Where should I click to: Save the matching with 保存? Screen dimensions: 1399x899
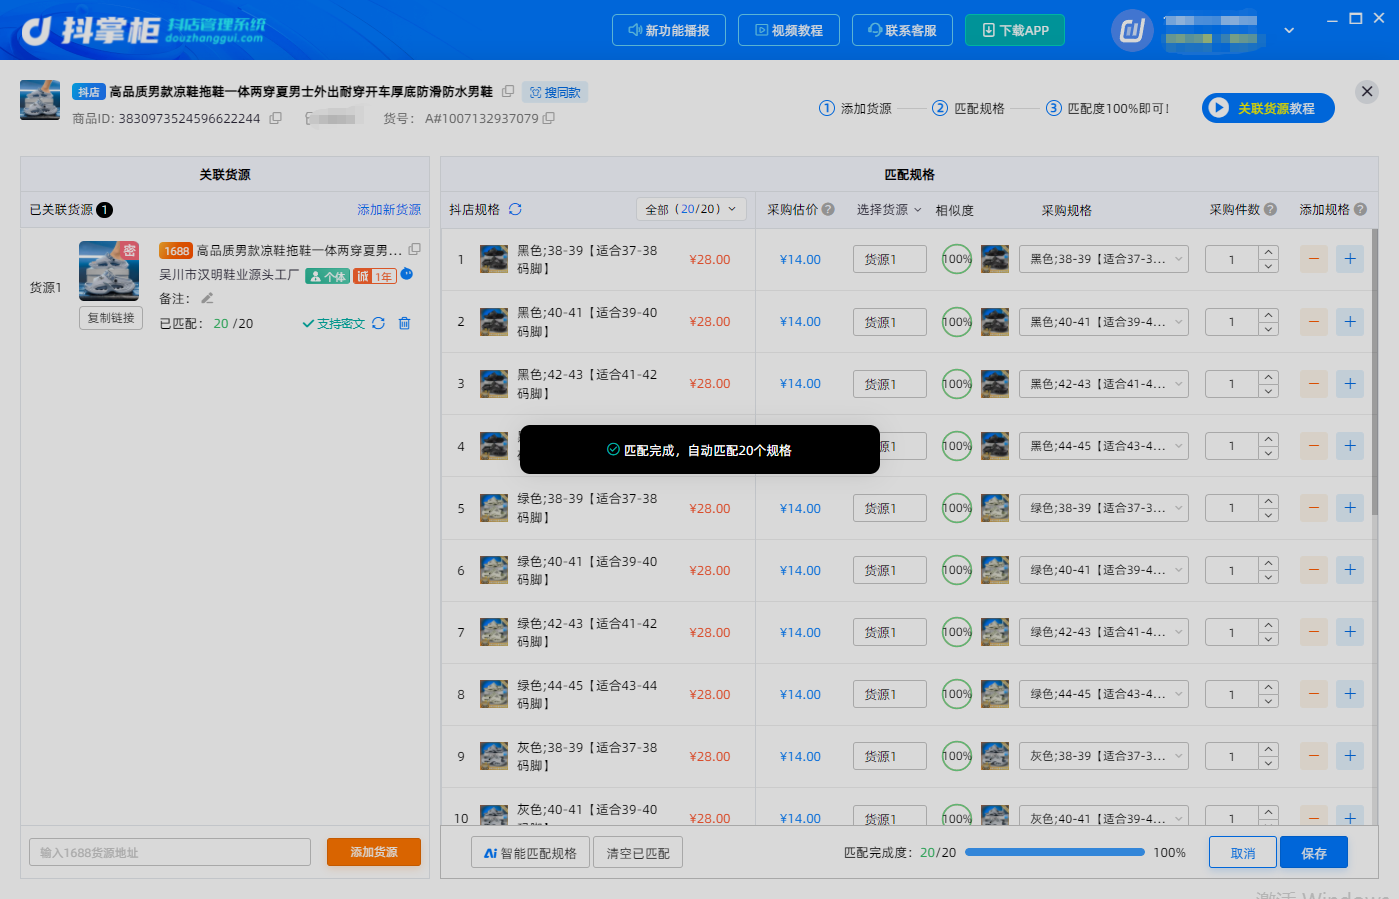click(1314, 853)
